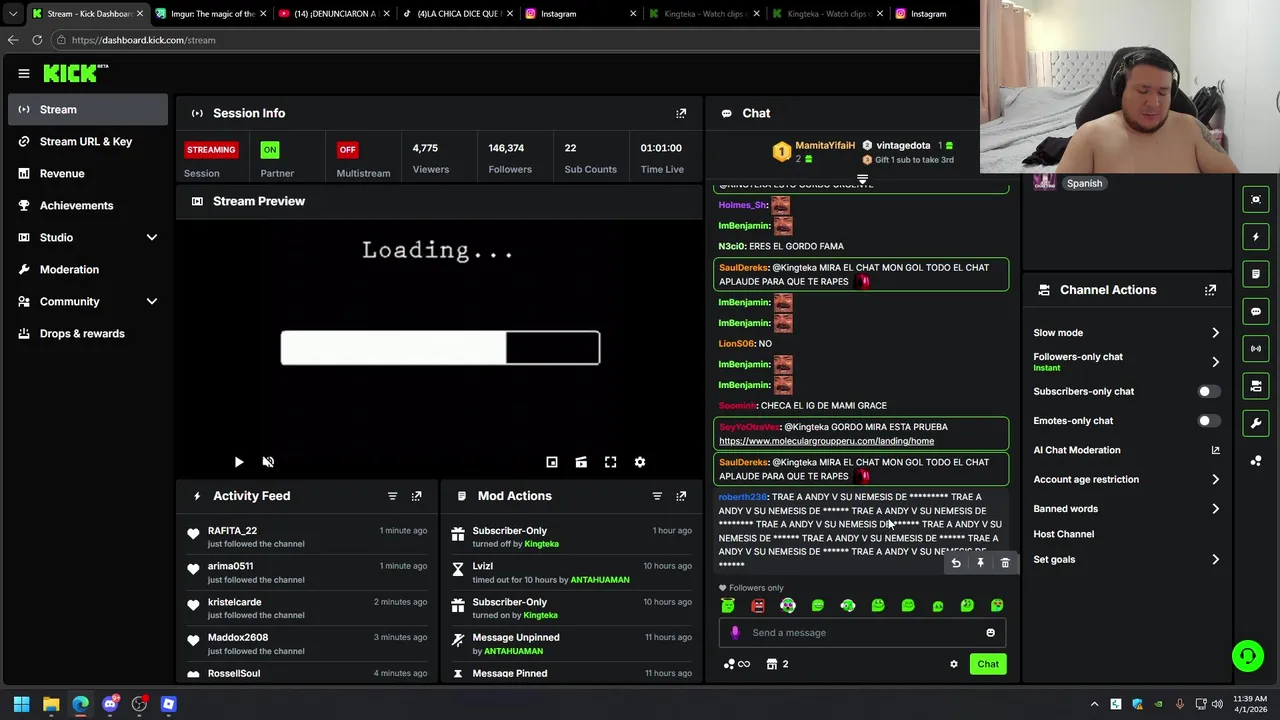Open chat settings gear icon

(953, 664)
